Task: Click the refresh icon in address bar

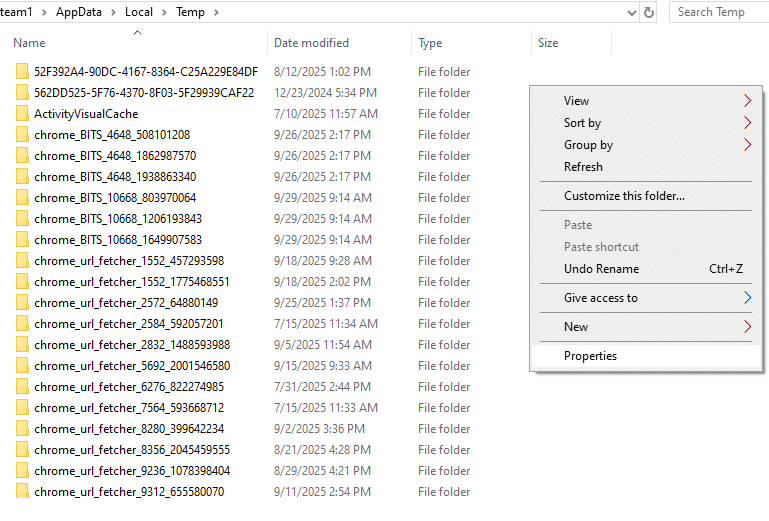Action: [649, 12]
